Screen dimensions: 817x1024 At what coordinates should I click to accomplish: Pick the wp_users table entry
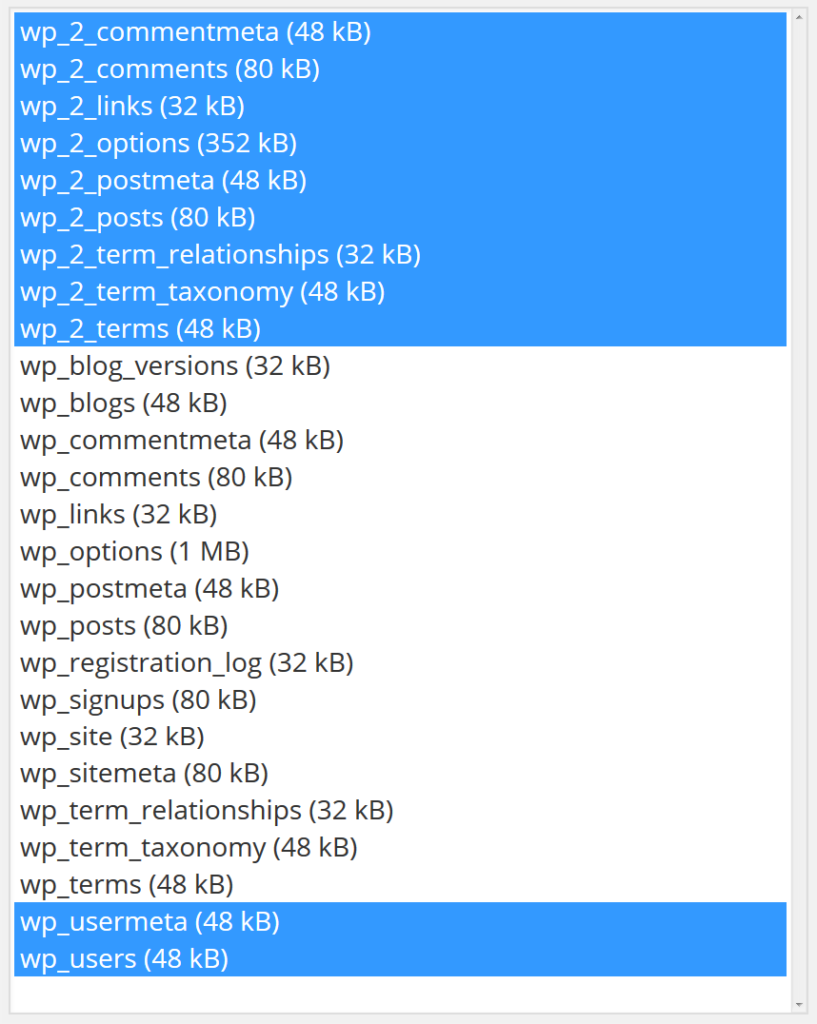click(x=124, y=959)
